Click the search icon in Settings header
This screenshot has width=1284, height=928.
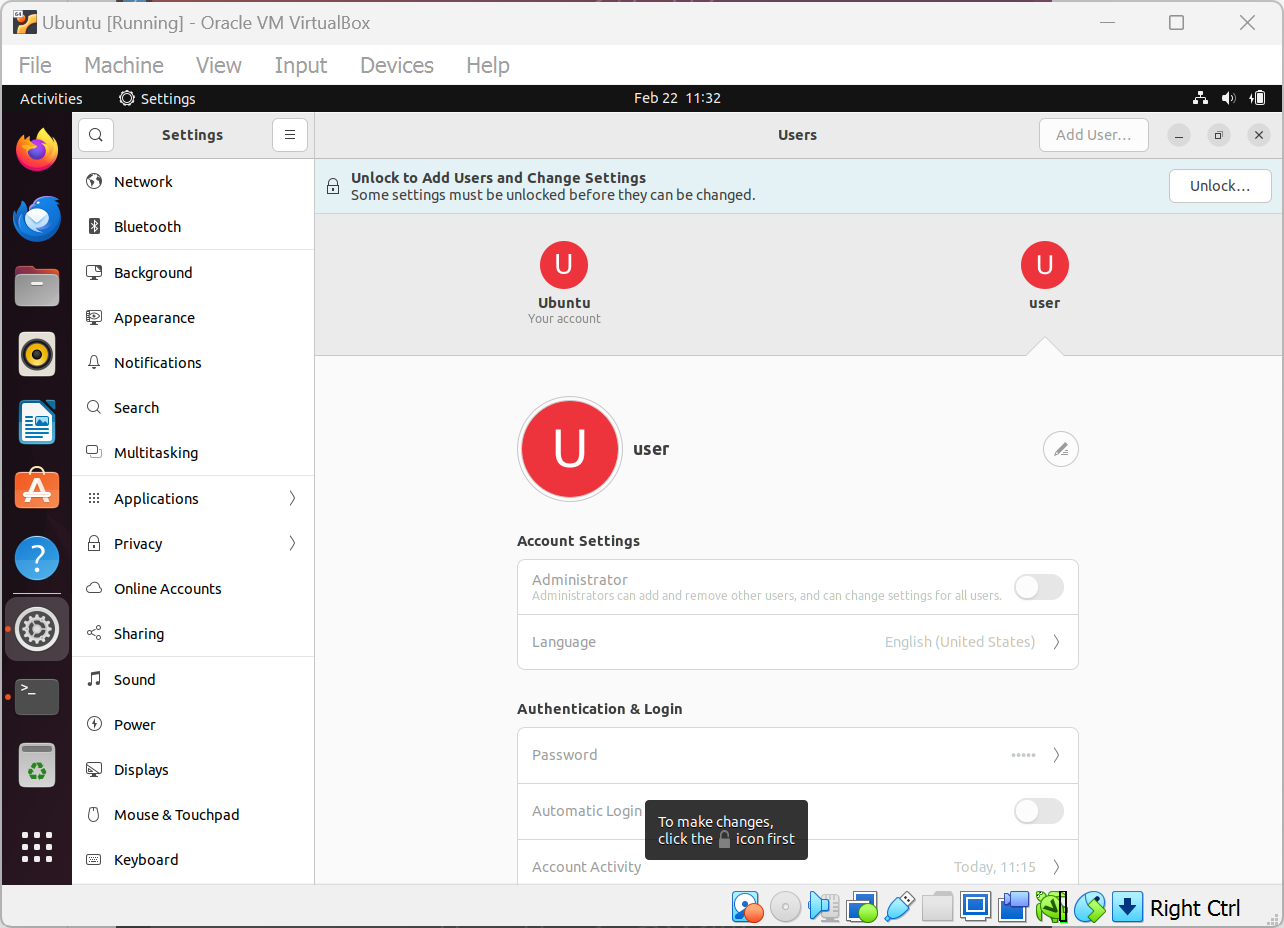[96, 135]
